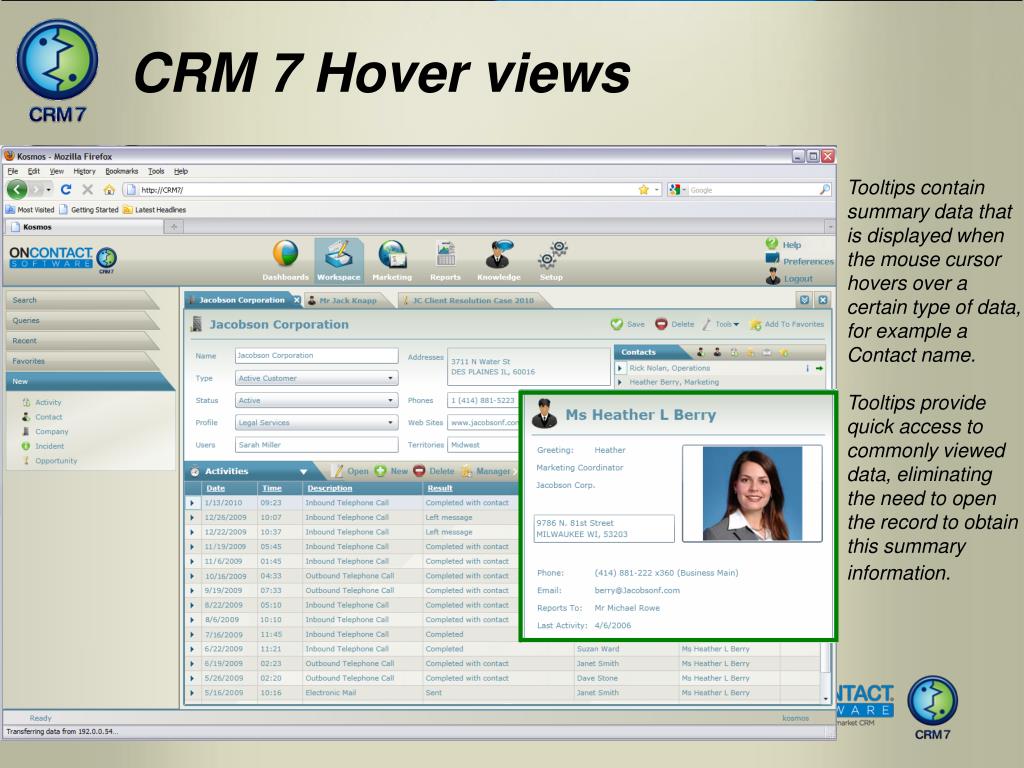Open the Most Visited bookmark

click(30, 210)
